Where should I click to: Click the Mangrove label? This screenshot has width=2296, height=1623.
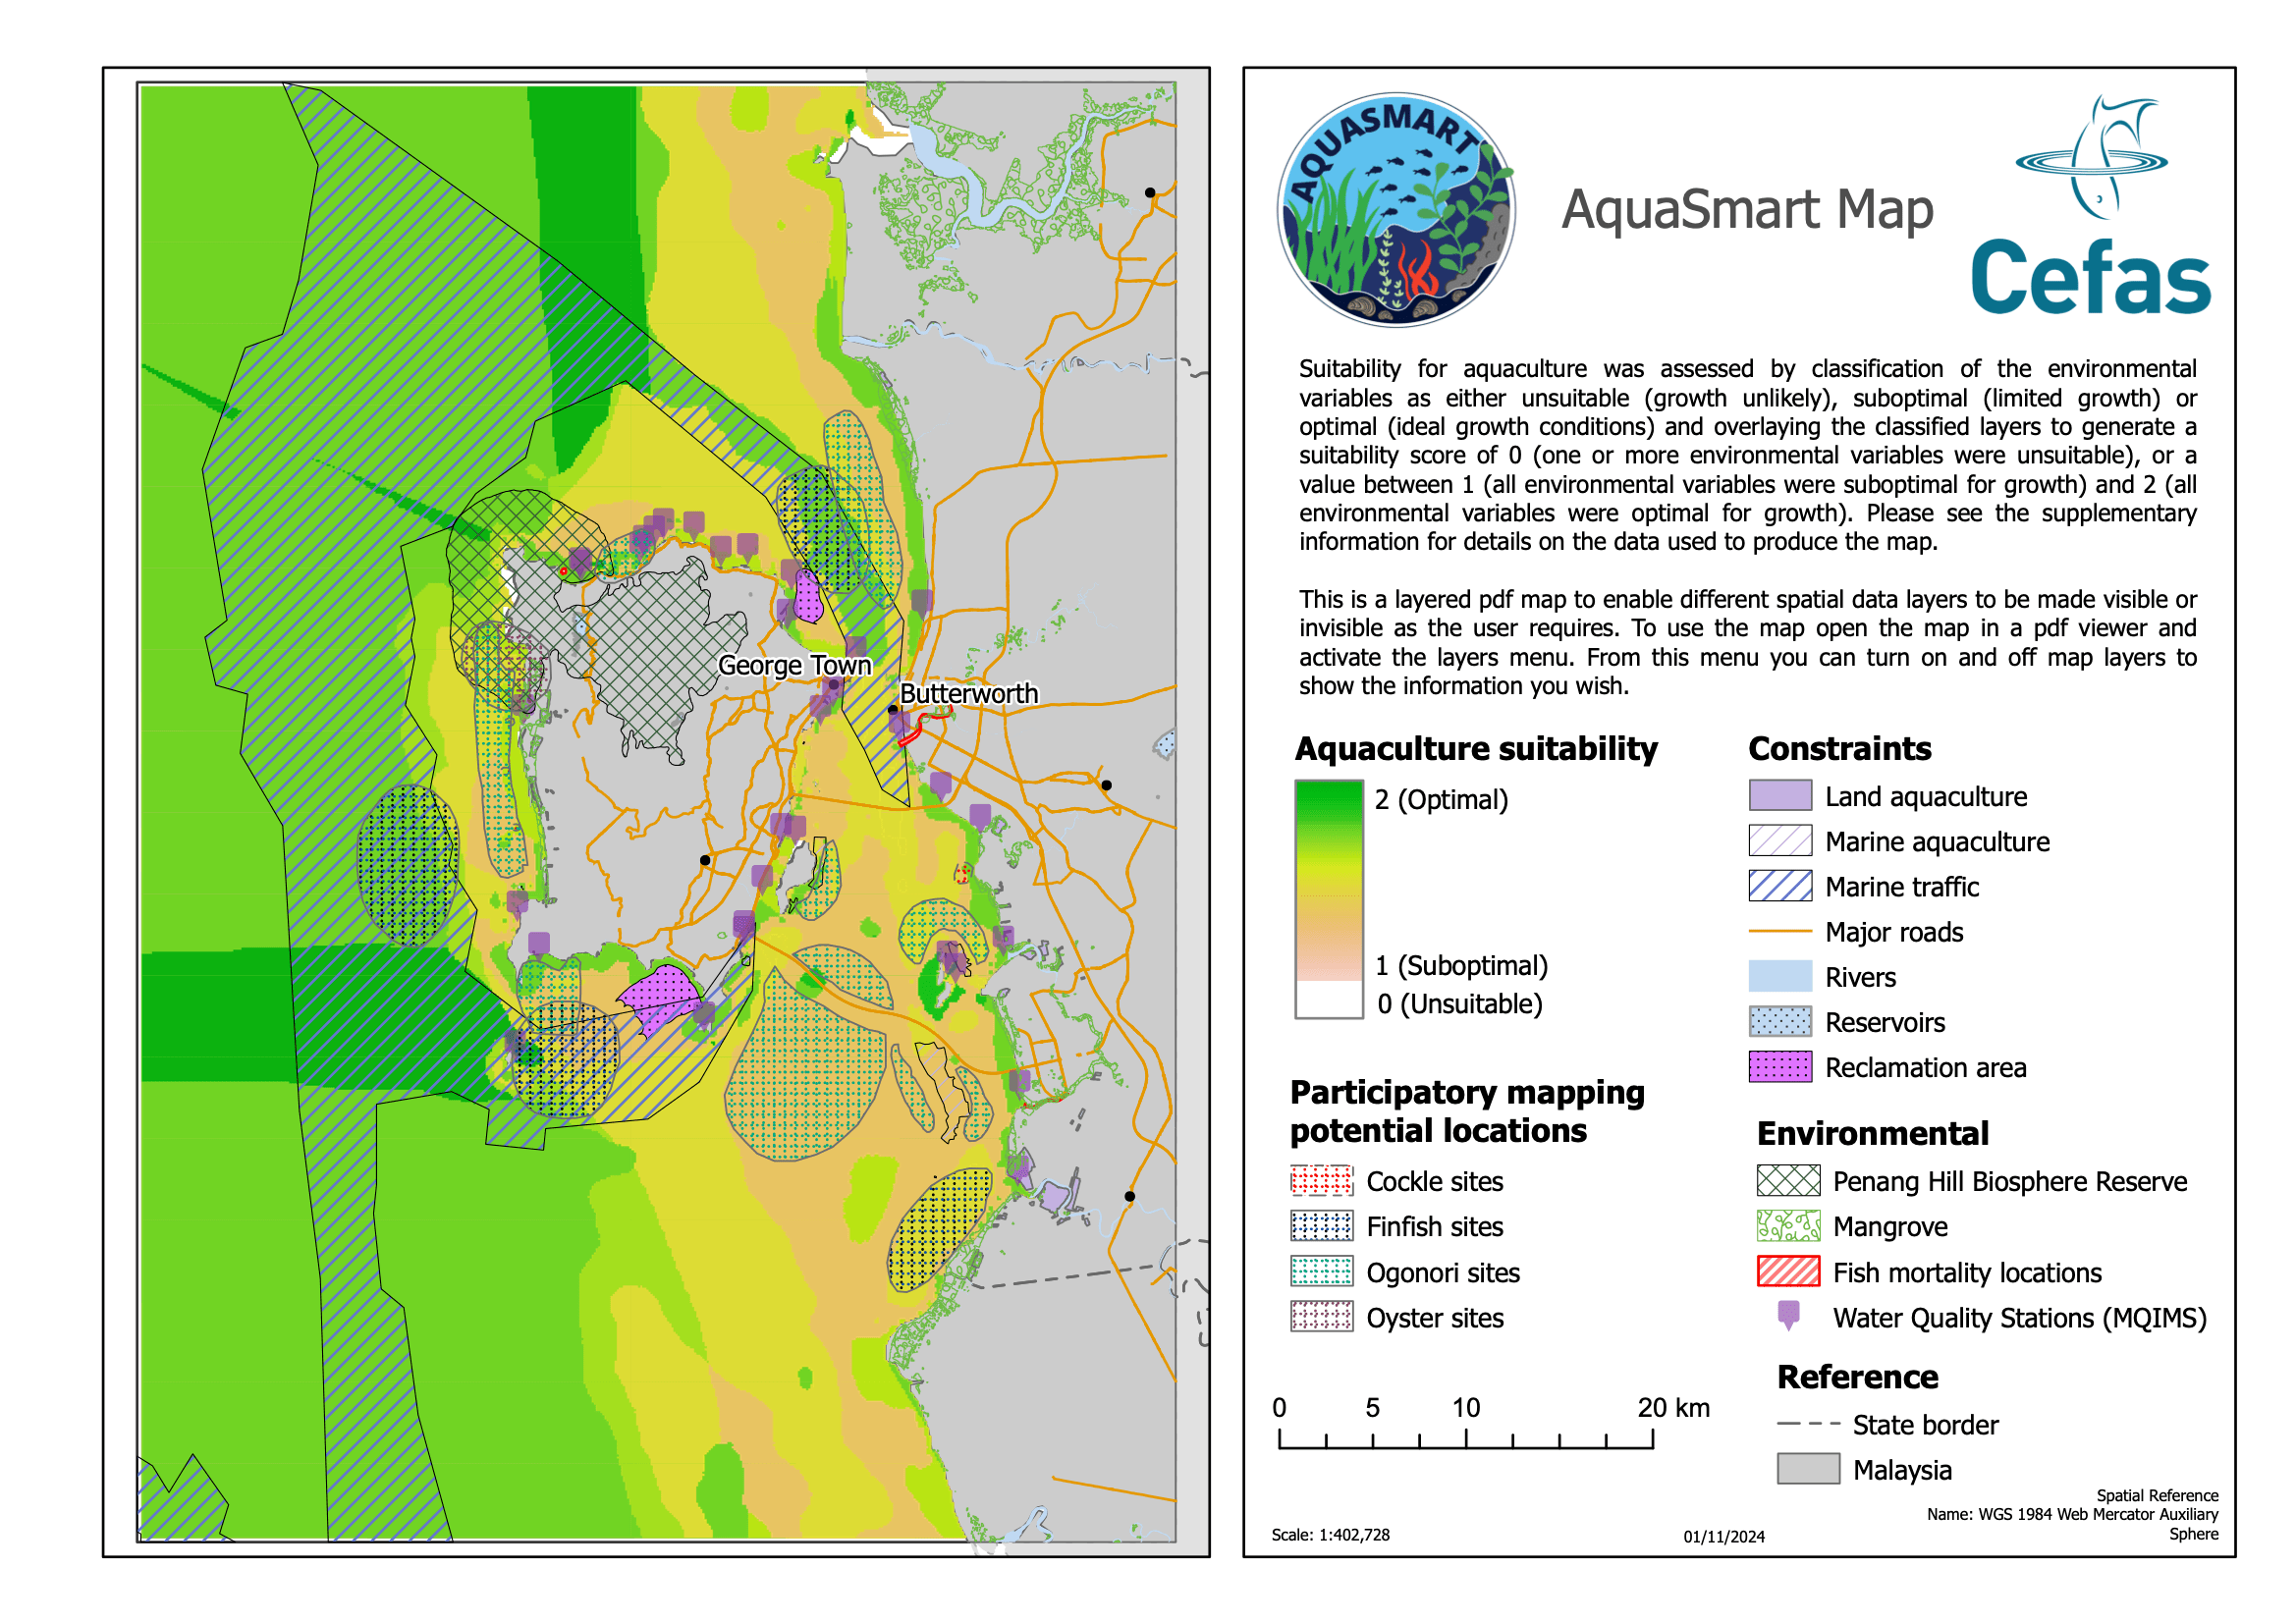point(1890,1227)
